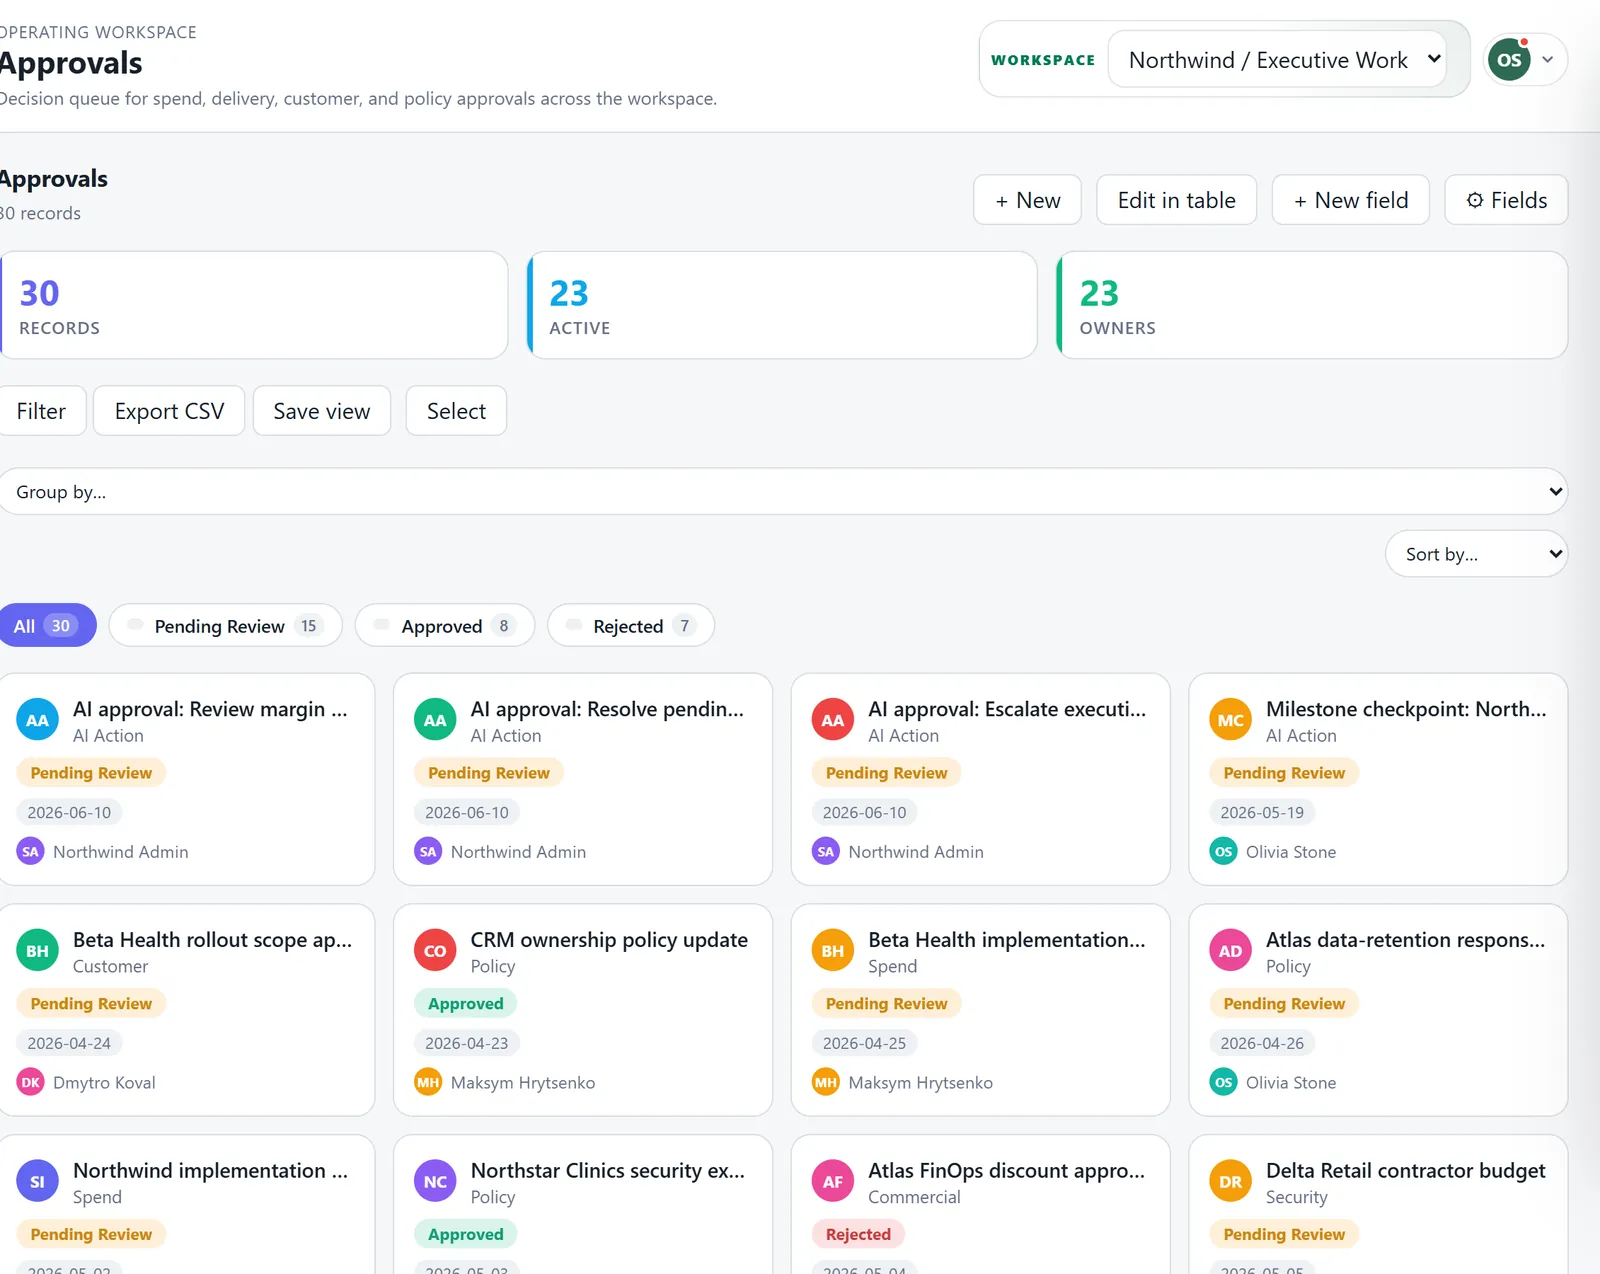Open the Northwind / Executive Work workspace dropdown
Viewport: 1600px width, 1274px height.
click(1277, 60)
